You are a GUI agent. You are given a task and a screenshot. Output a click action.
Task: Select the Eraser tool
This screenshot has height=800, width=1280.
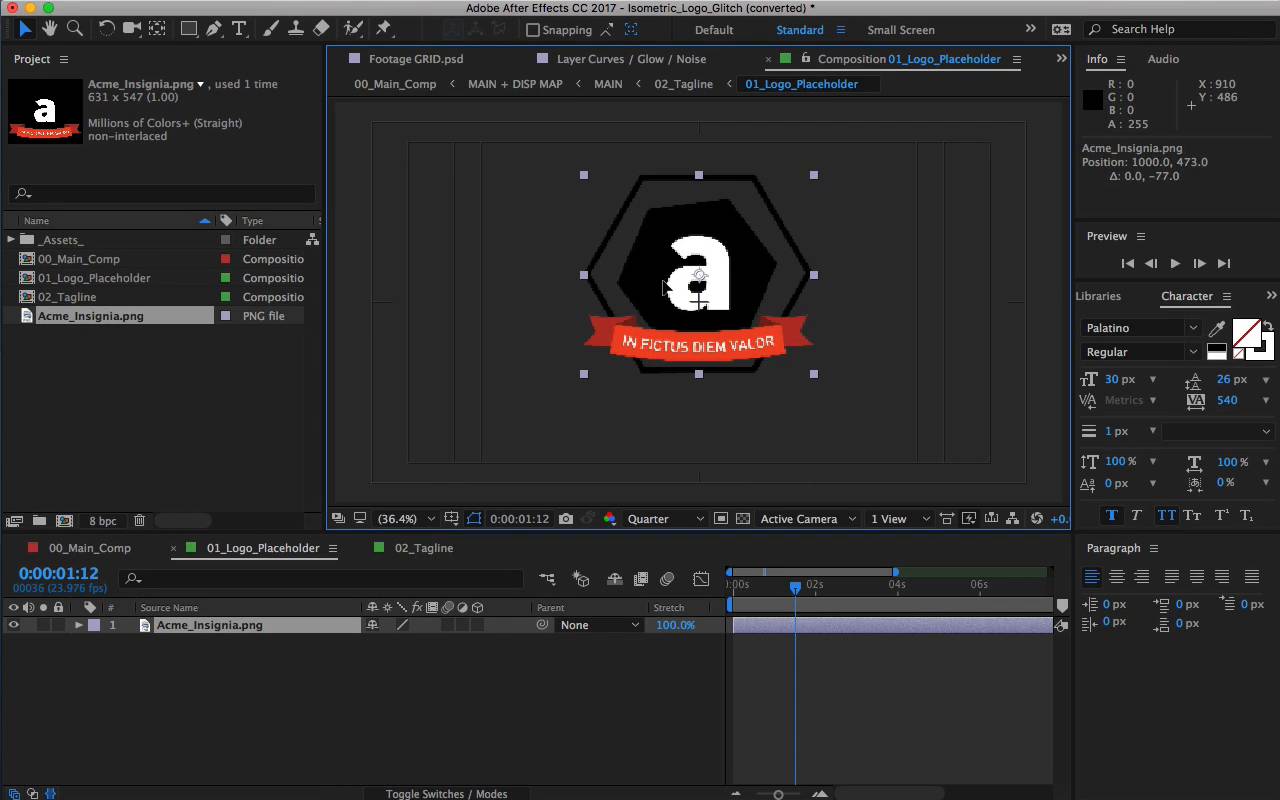321,29
